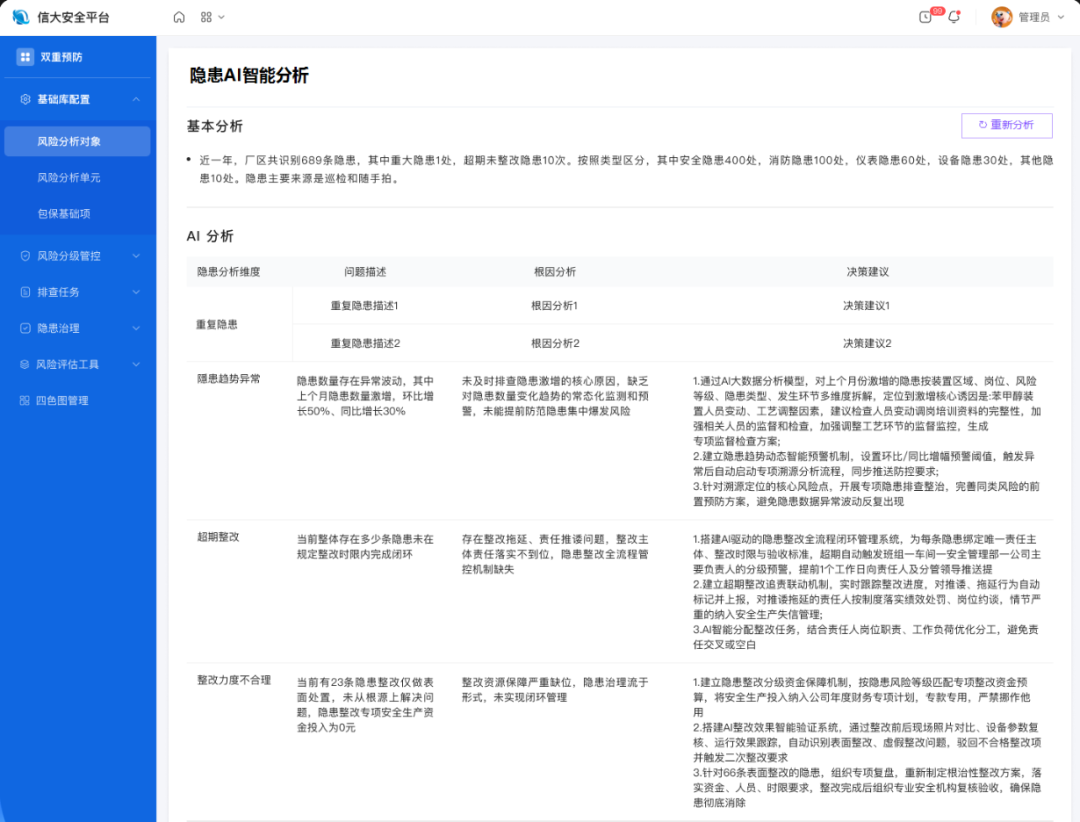
Task: Click the 基本分析 section heading
Action: coord(215,126)
